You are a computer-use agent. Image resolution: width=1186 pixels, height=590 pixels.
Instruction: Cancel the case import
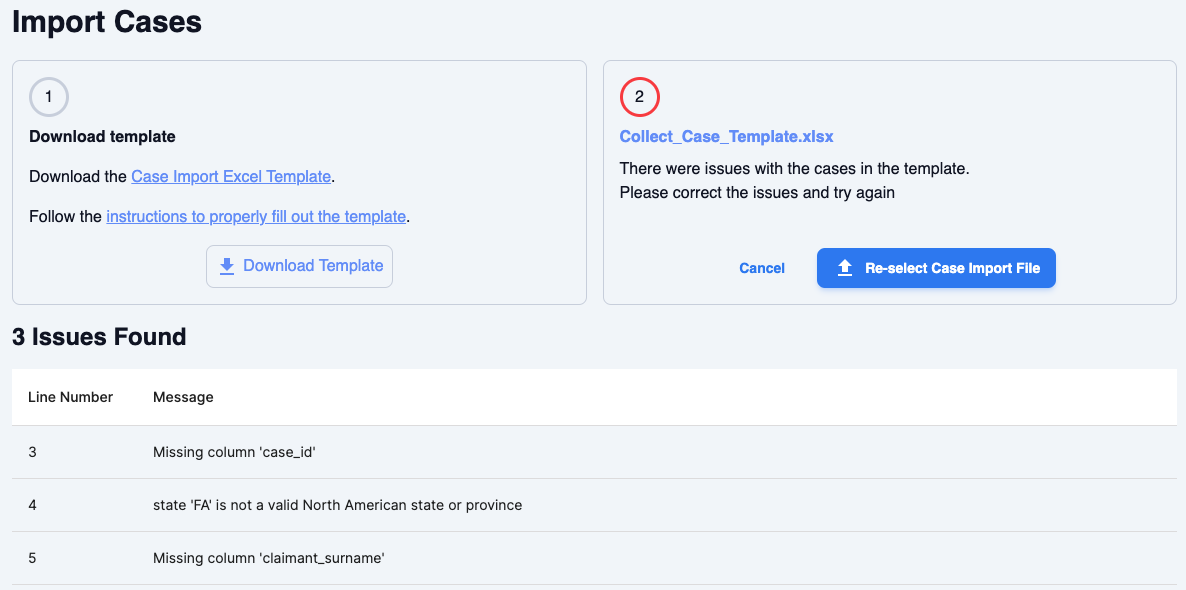coord(761,268)
